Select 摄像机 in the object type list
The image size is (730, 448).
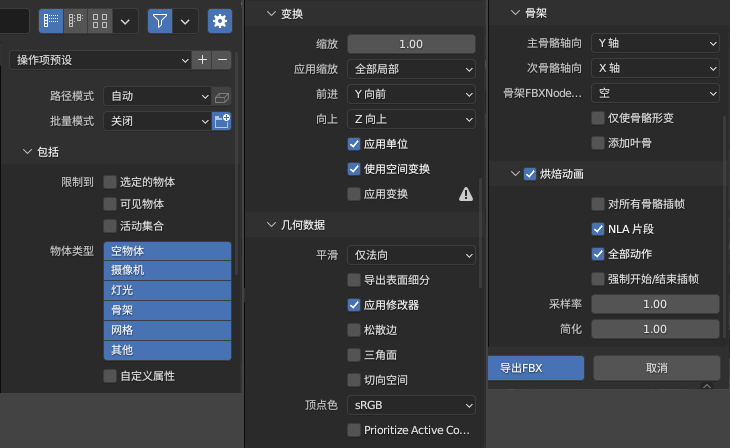[167, 270]
